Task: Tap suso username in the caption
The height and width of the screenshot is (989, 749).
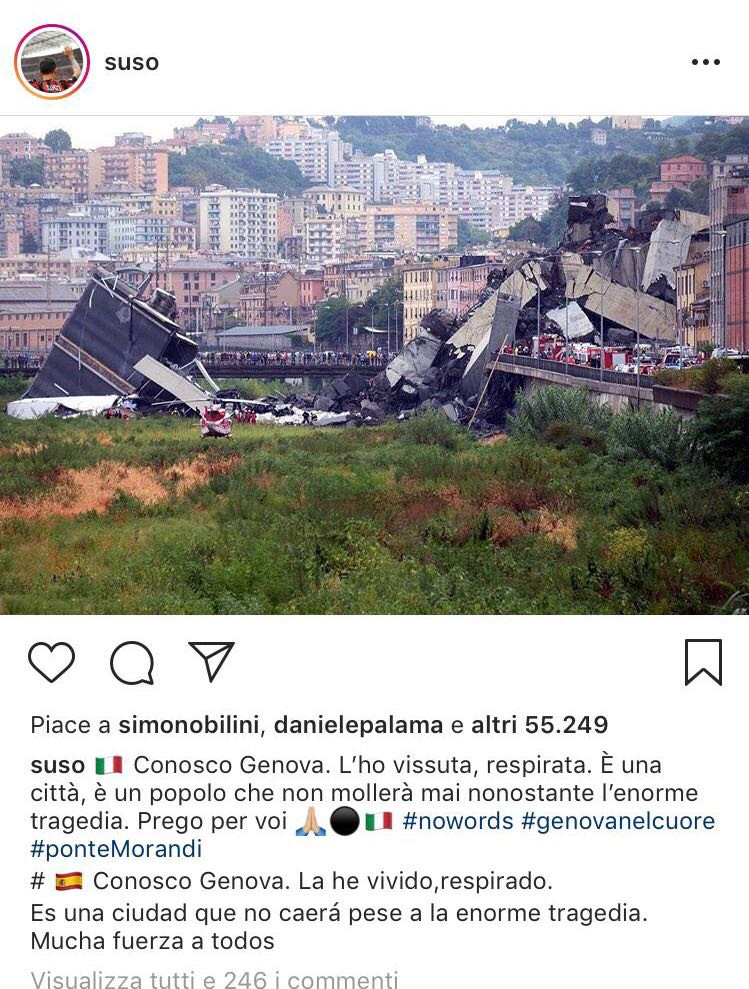Action: (x=57, y=765)
